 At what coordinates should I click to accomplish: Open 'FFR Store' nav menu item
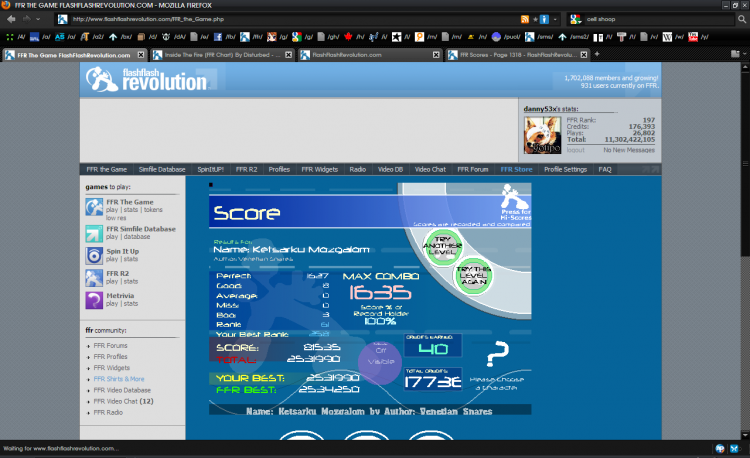pos(516,169)
